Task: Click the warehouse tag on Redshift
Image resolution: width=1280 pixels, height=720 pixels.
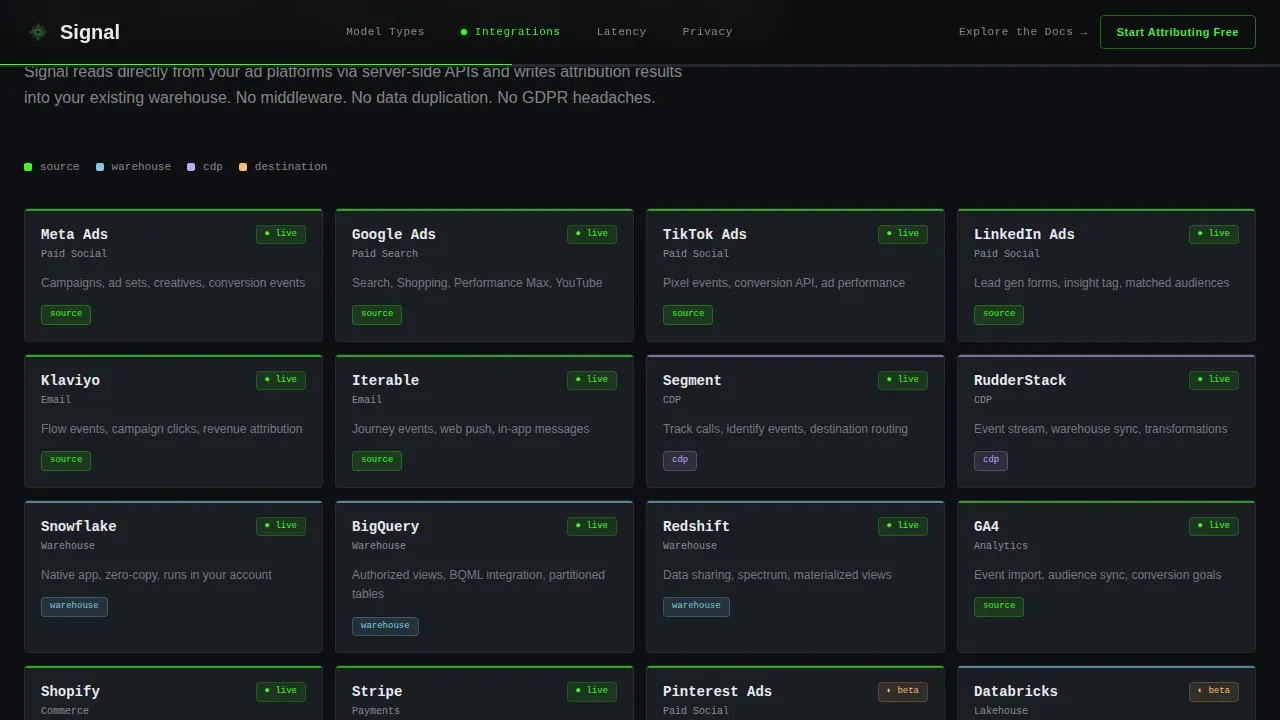Action: (x=696, y=606)
